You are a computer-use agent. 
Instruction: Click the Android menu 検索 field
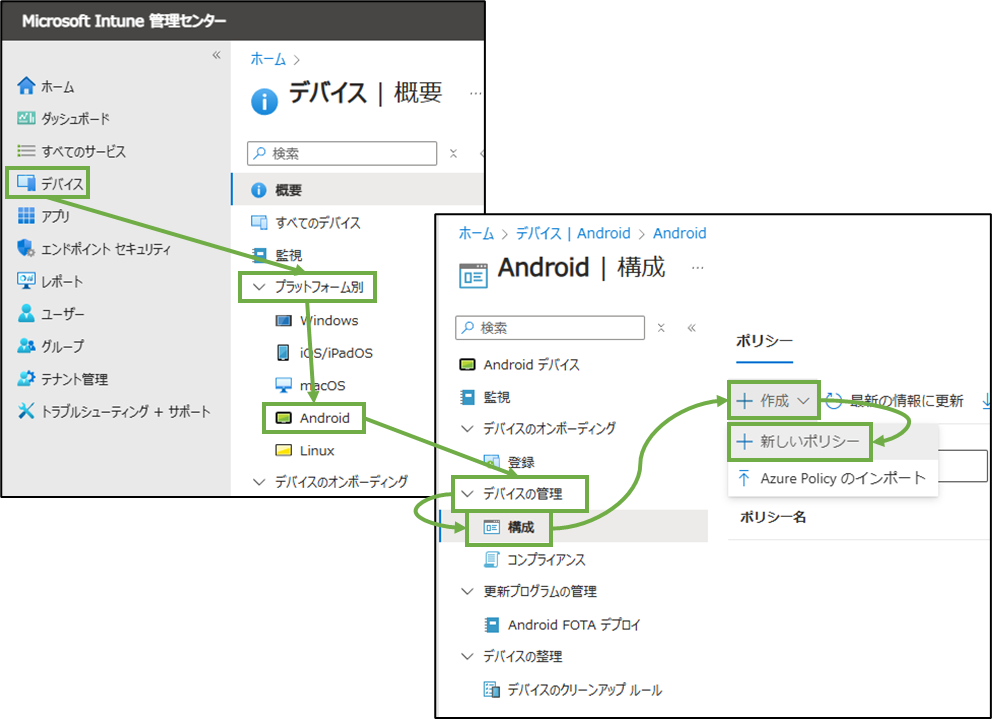pos(550,328)
